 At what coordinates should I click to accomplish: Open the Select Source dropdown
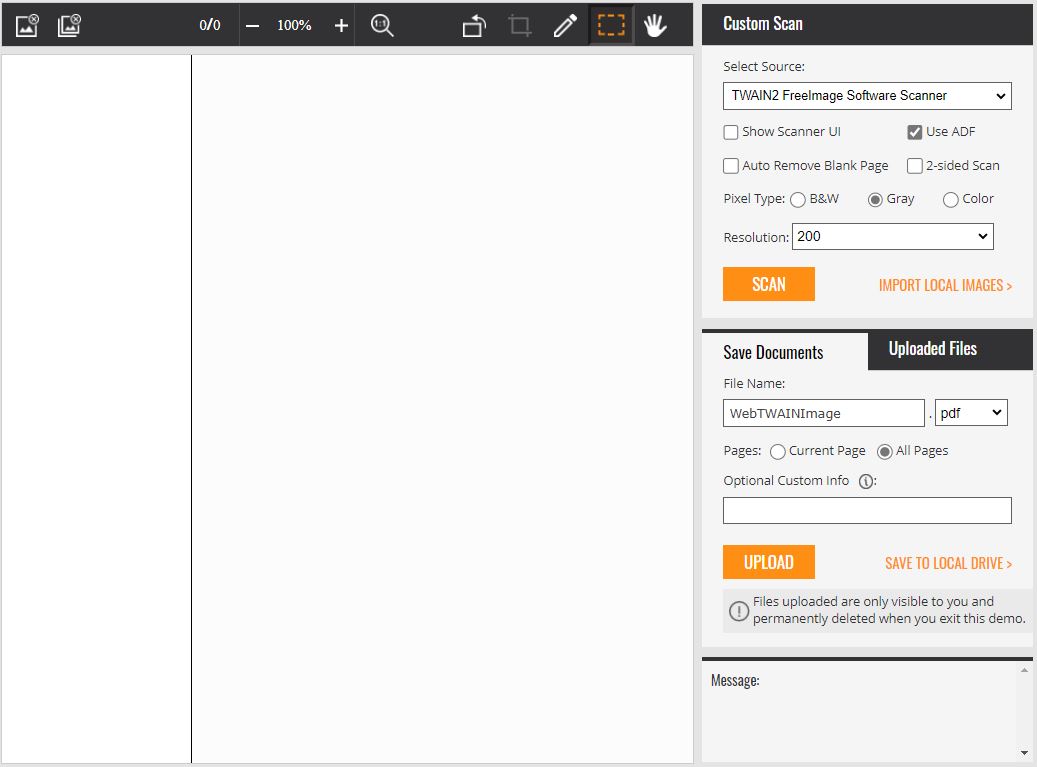point(866,95)
